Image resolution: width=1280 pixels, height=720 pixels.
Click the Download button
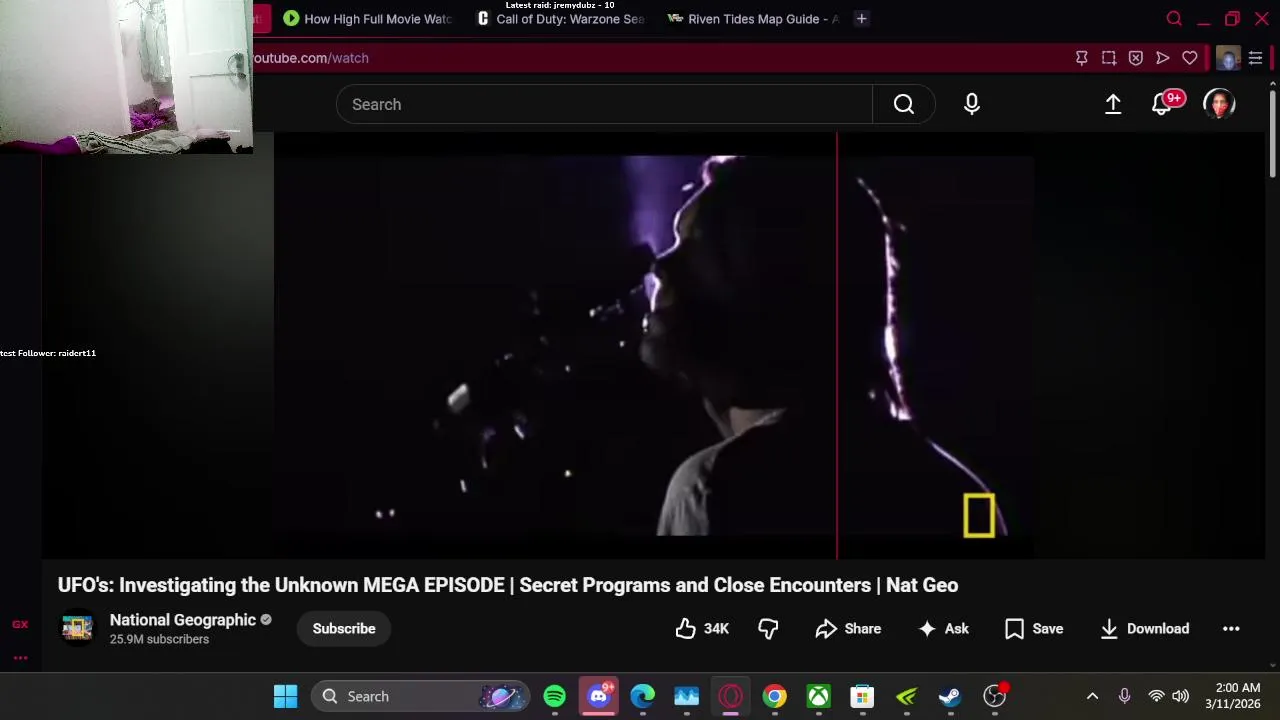point(1145,629)
